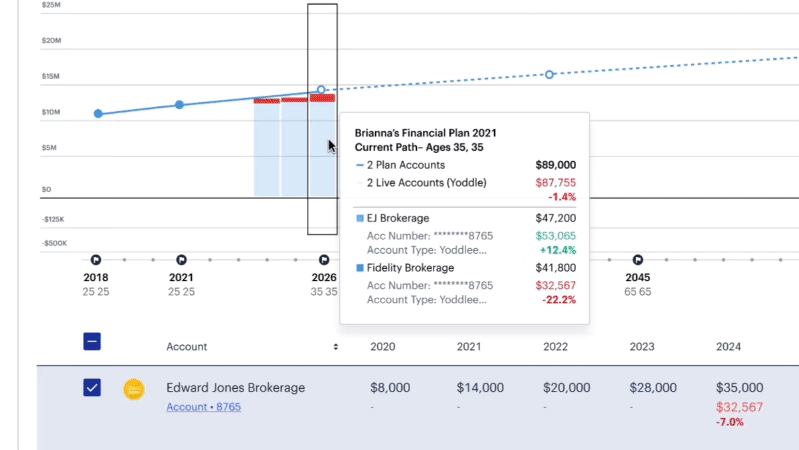Sort by the Account column arrows
799x450 pixels.
[x=335, y=347]
